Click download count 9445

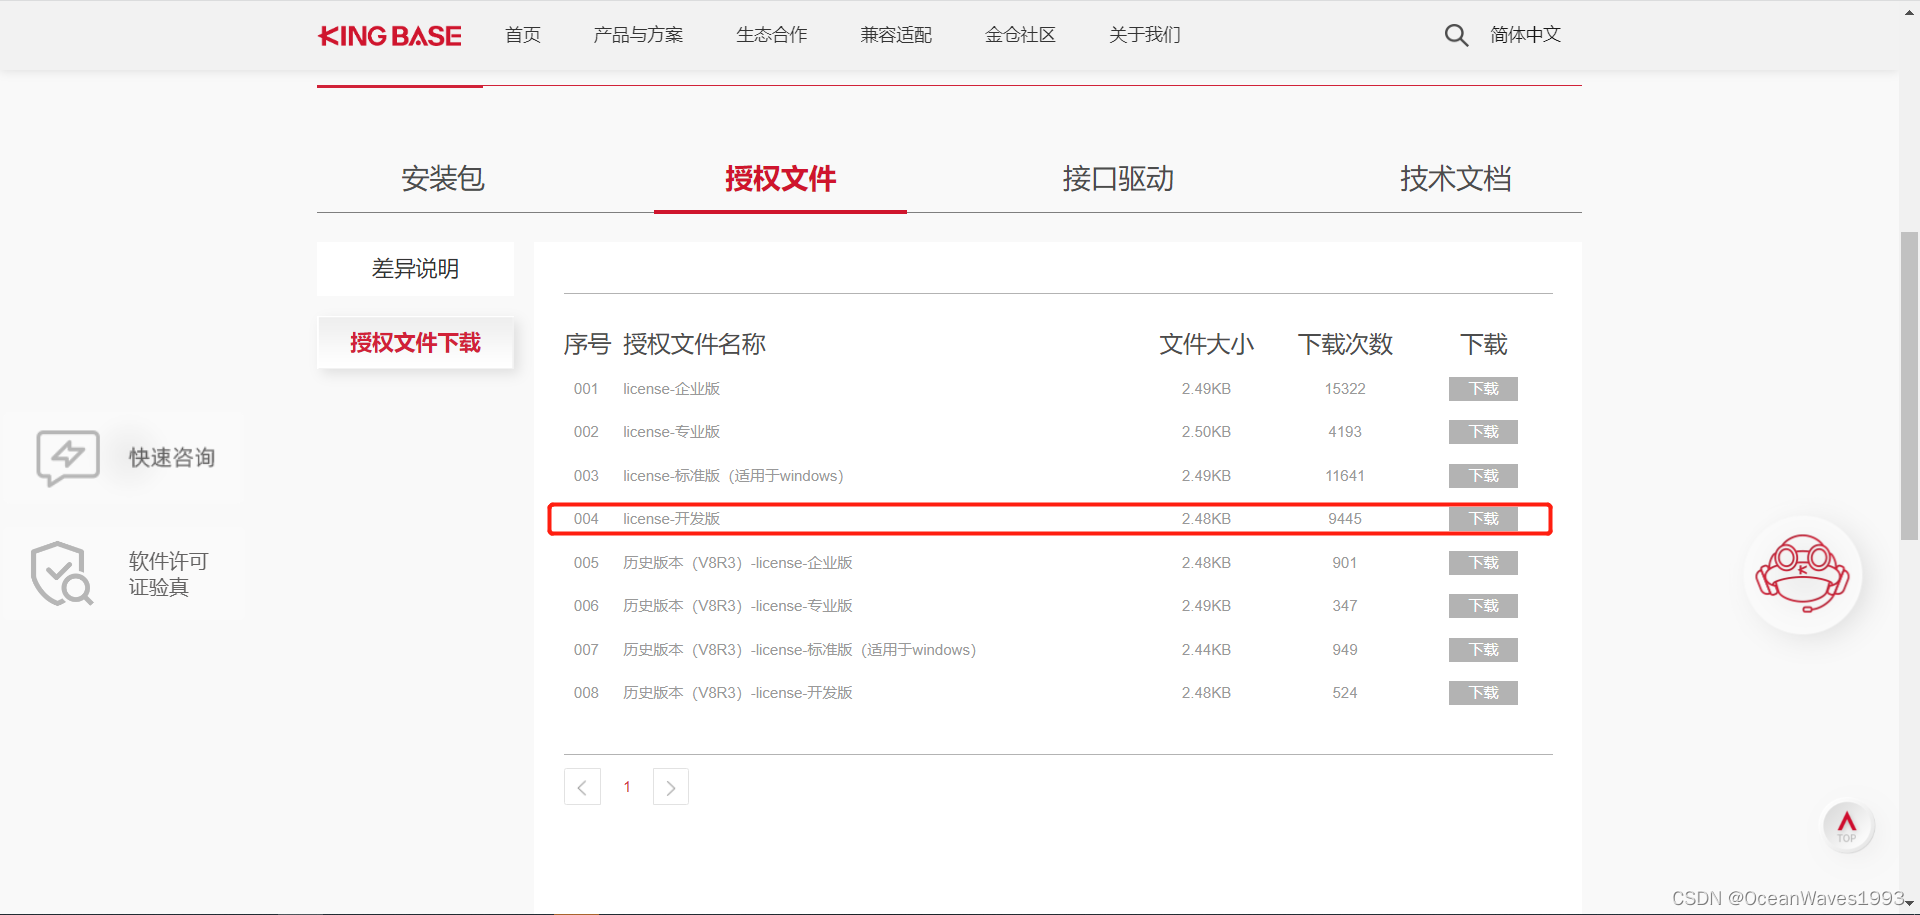click(1345, 519)
